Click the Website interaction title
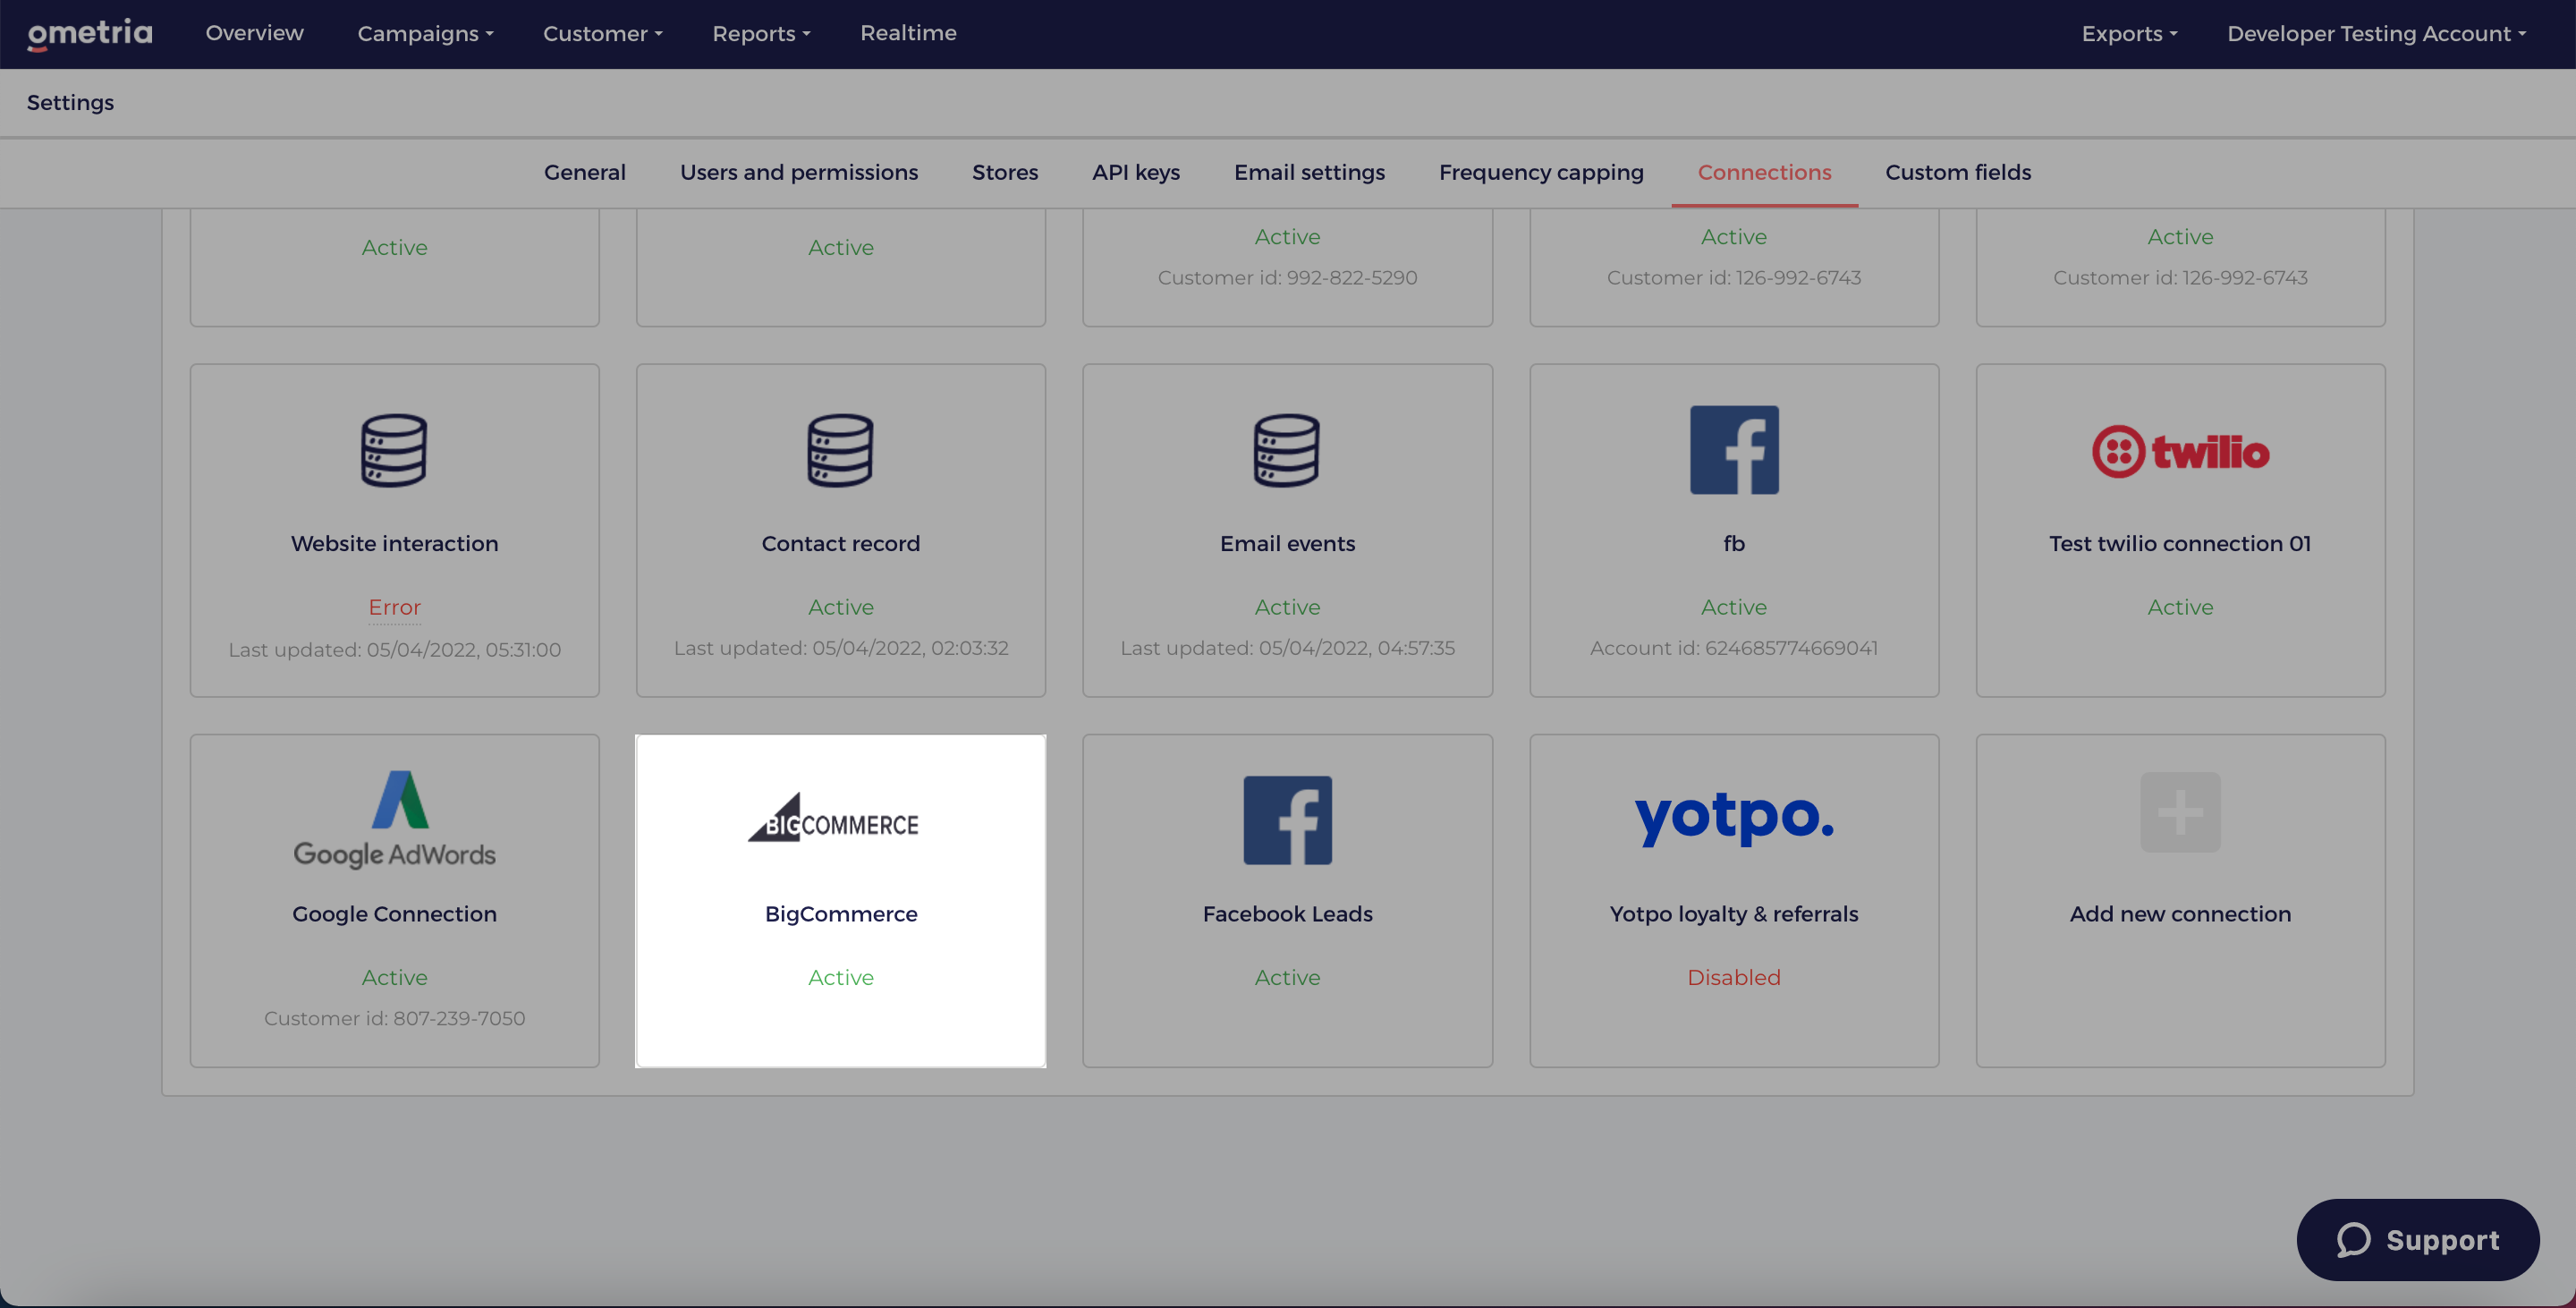The width and height of the screenshot is (2576, 1308). click(x=394, y=544)
